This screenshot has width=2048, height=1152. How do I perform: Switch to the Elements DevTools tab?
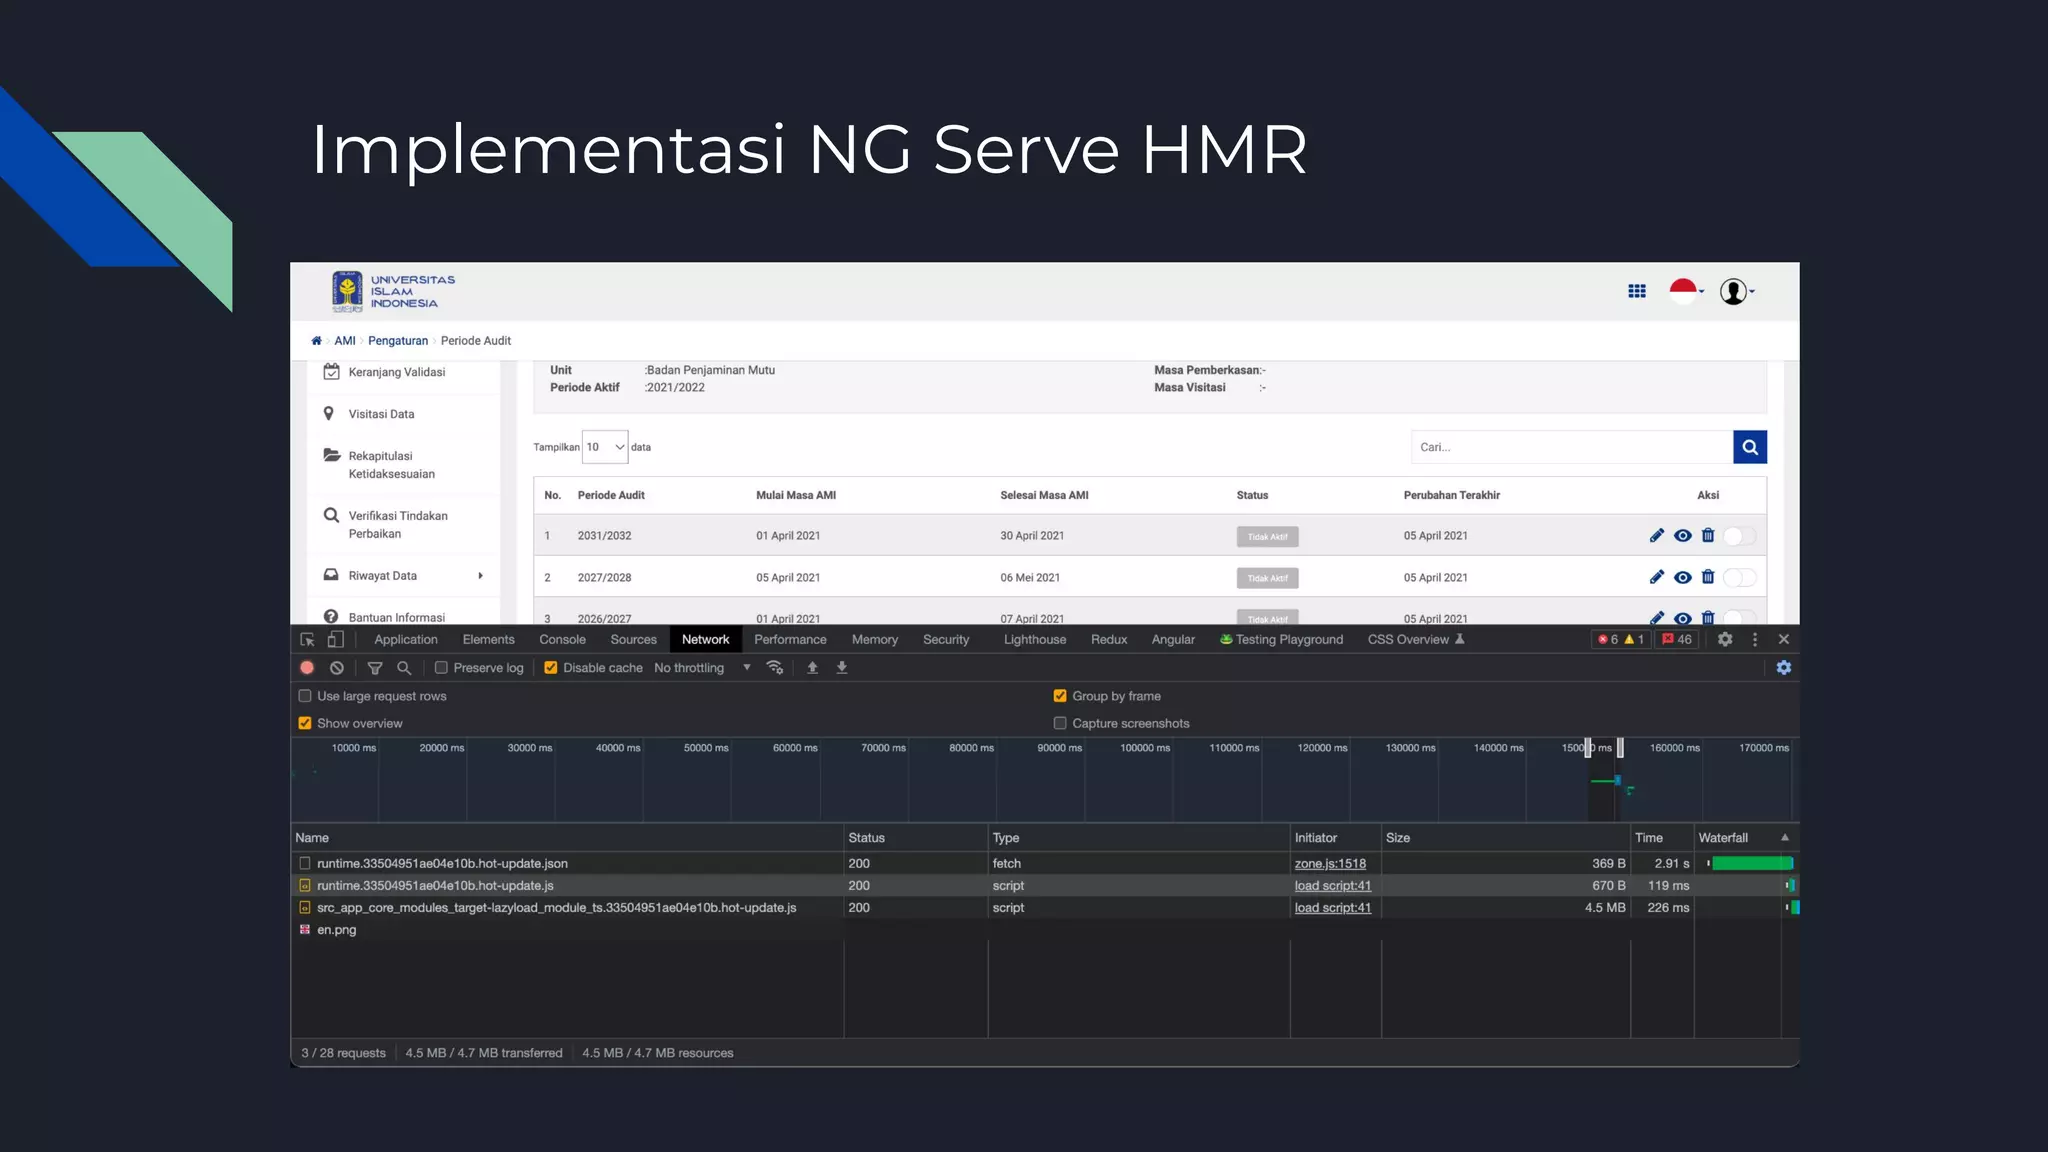pyautogui.click(x=488, y=640)
